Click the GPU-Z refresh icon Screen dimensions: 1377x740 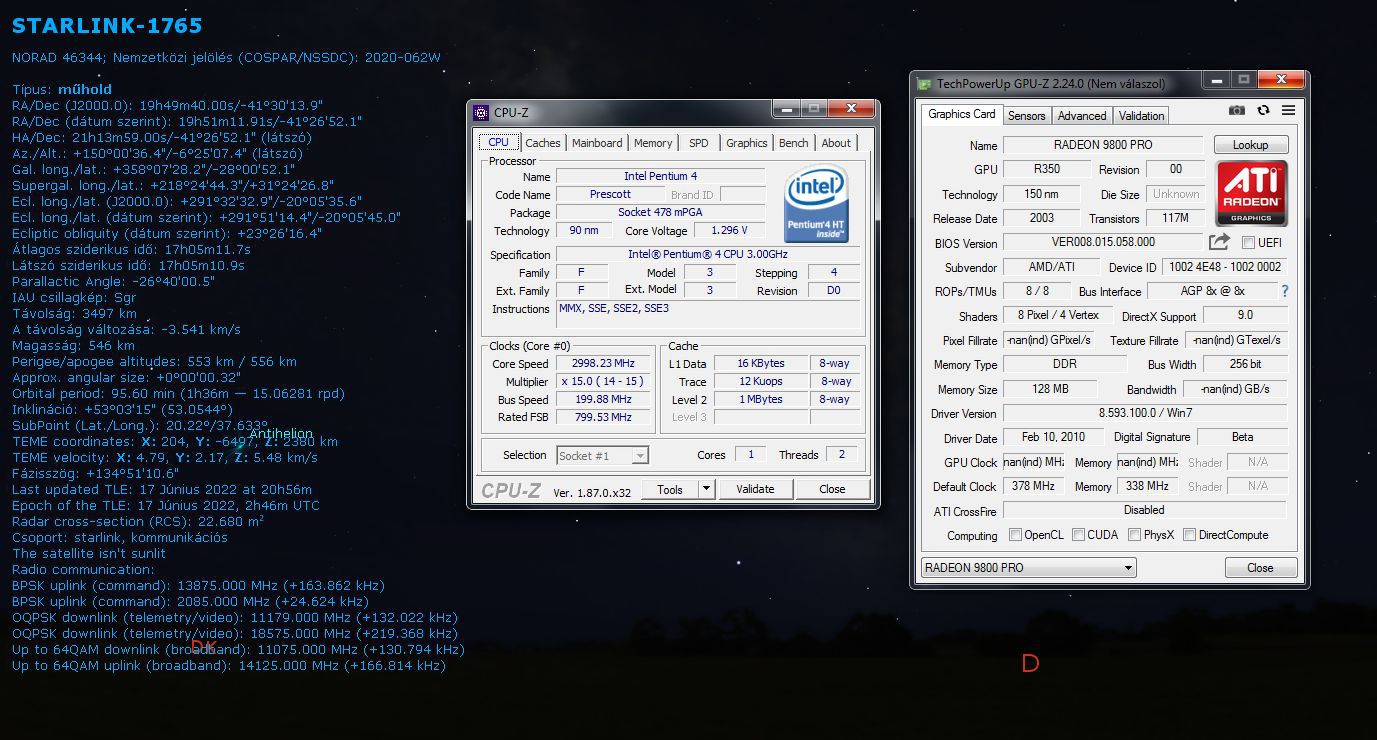[1264, 111]
